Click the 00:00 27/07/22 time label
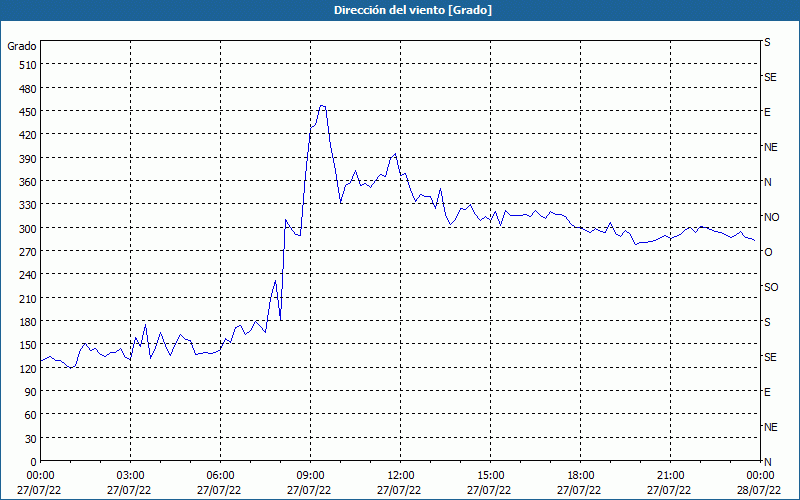The image size is (800, 500). point(40,483)
